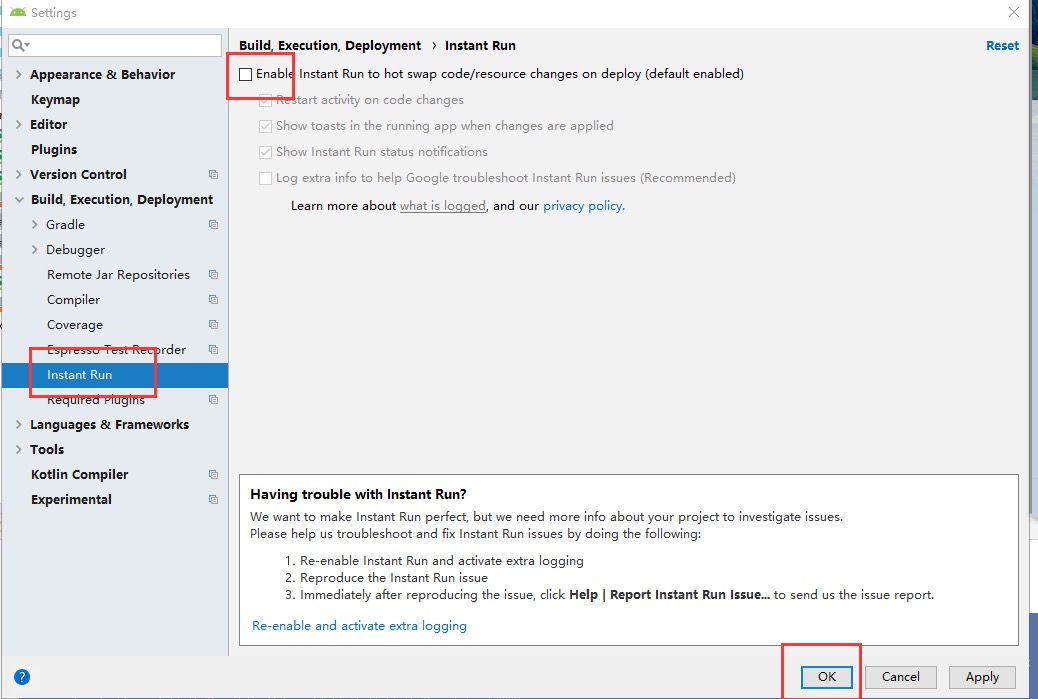The width and height of the screenshot is (1038, 699).
Task: Click Build, Execution, Deployment breadcrumb text
Action: point(330,45)
